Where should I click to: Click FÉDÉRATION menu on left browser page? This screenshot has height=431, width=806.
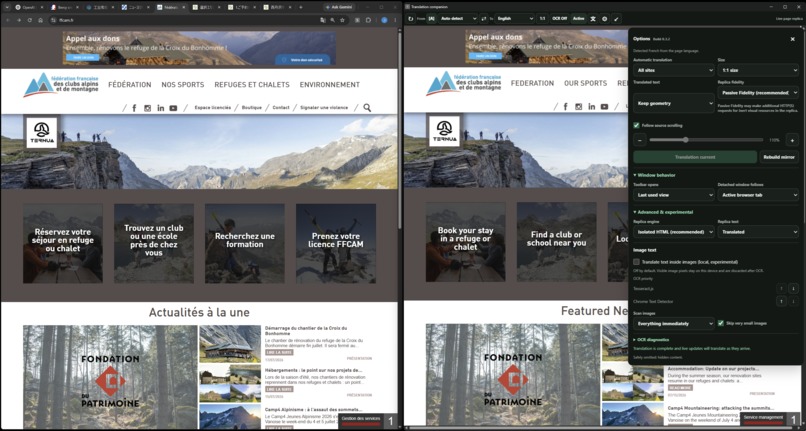(130, 84)
